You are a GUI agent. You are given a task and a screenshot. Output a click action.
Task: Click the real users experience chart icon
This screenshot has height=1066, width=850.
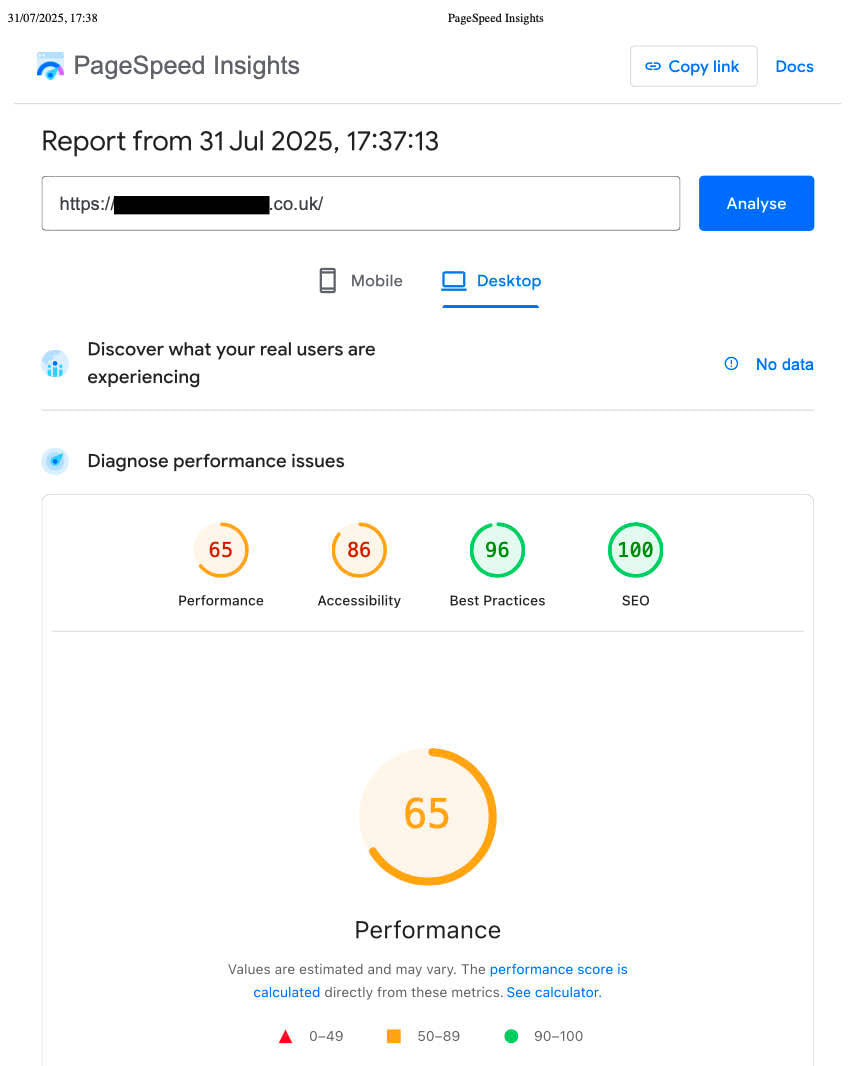click(x=55, y=364)
